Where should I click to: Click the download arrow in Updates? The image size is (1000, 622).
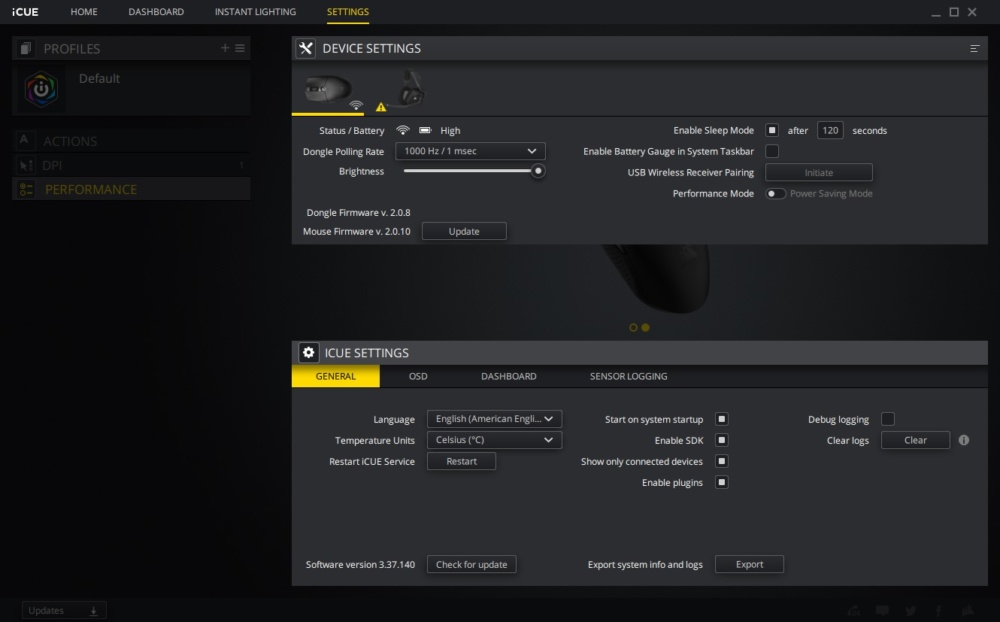93,611
